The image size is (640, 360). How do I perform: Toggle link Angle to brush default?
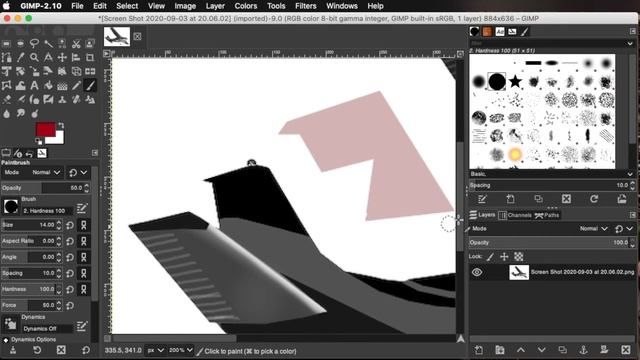84,257
